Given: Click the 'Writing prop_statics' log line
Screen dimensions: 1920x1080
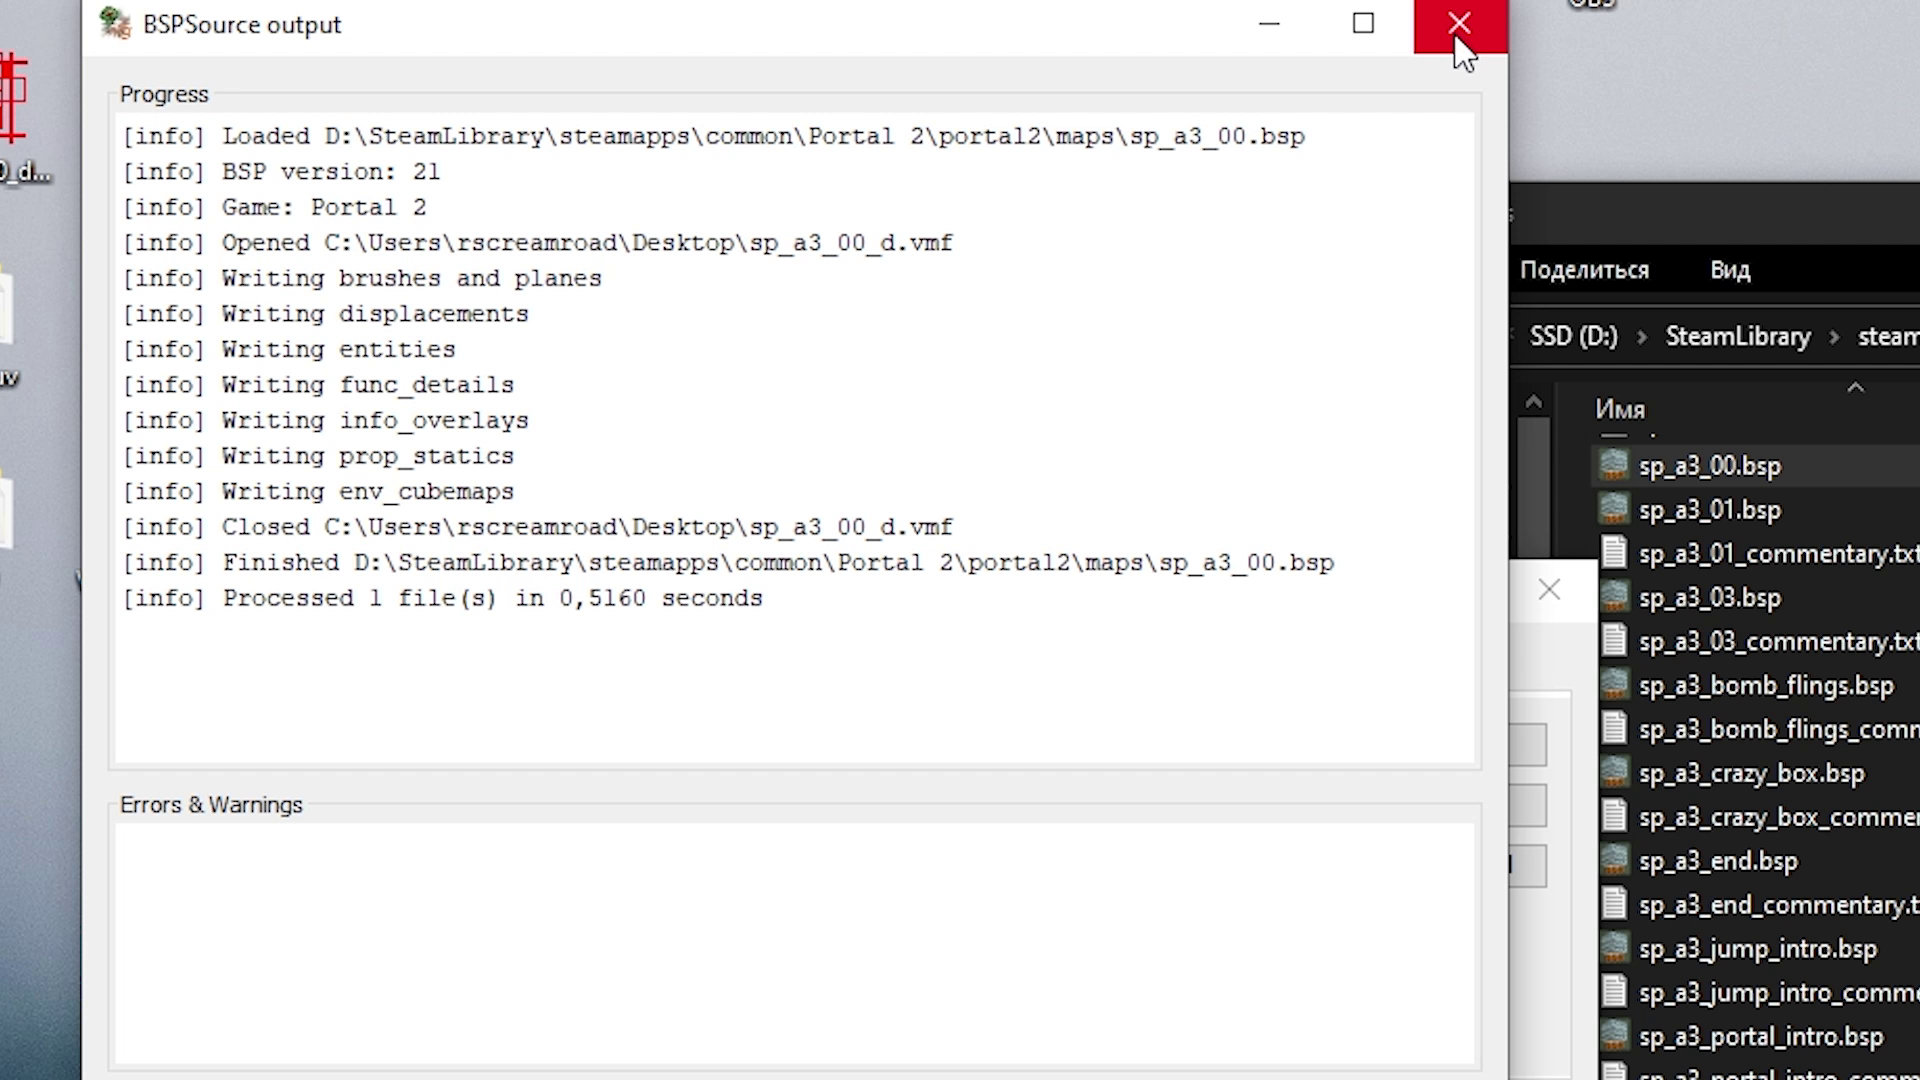Looking at the screenshot, I should point(318,456).
